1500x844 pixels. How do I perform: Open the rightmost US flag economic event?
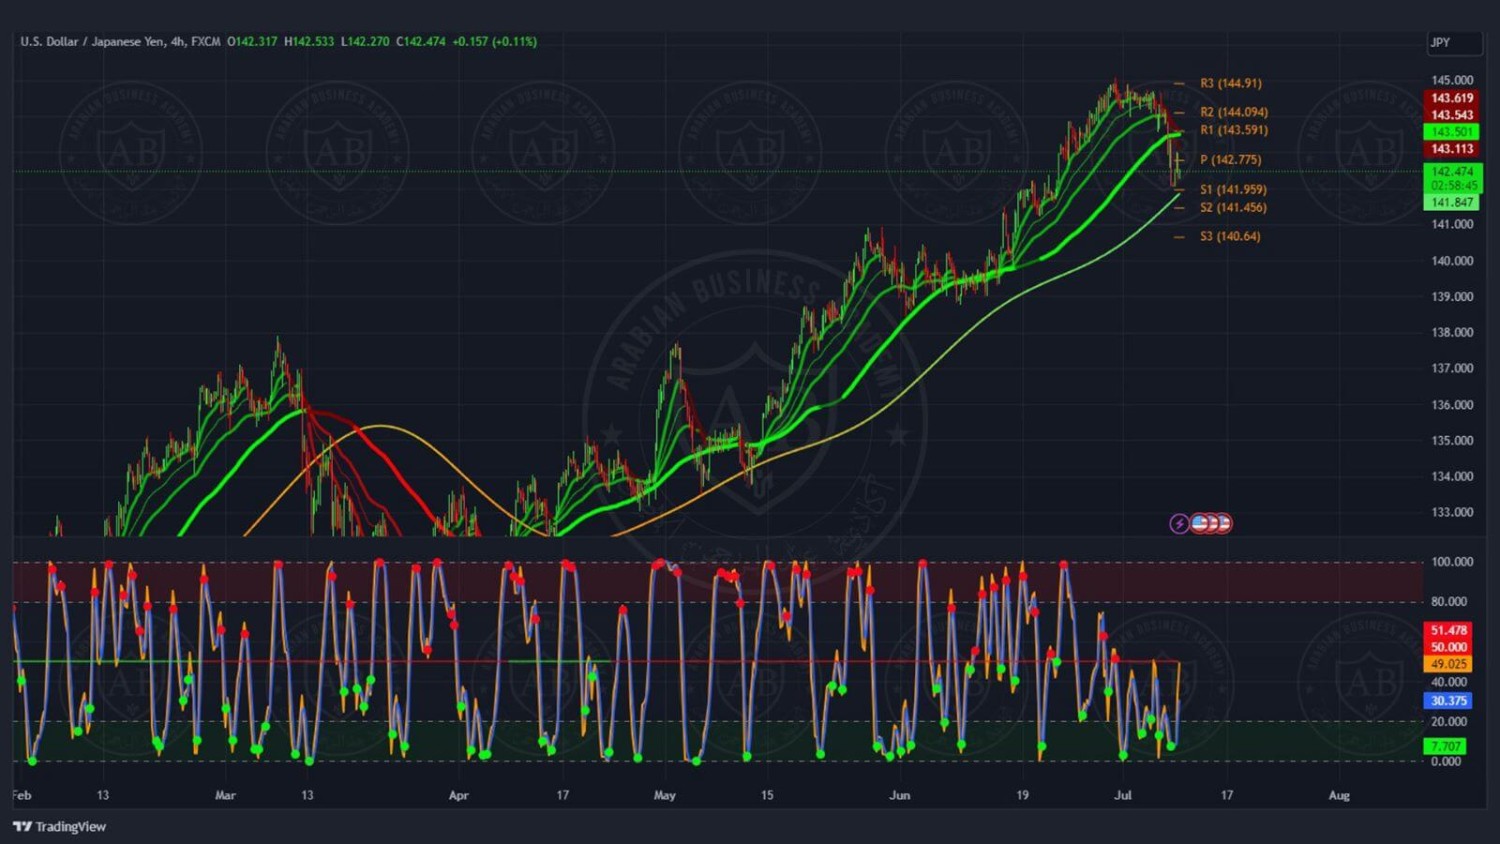1223,523
